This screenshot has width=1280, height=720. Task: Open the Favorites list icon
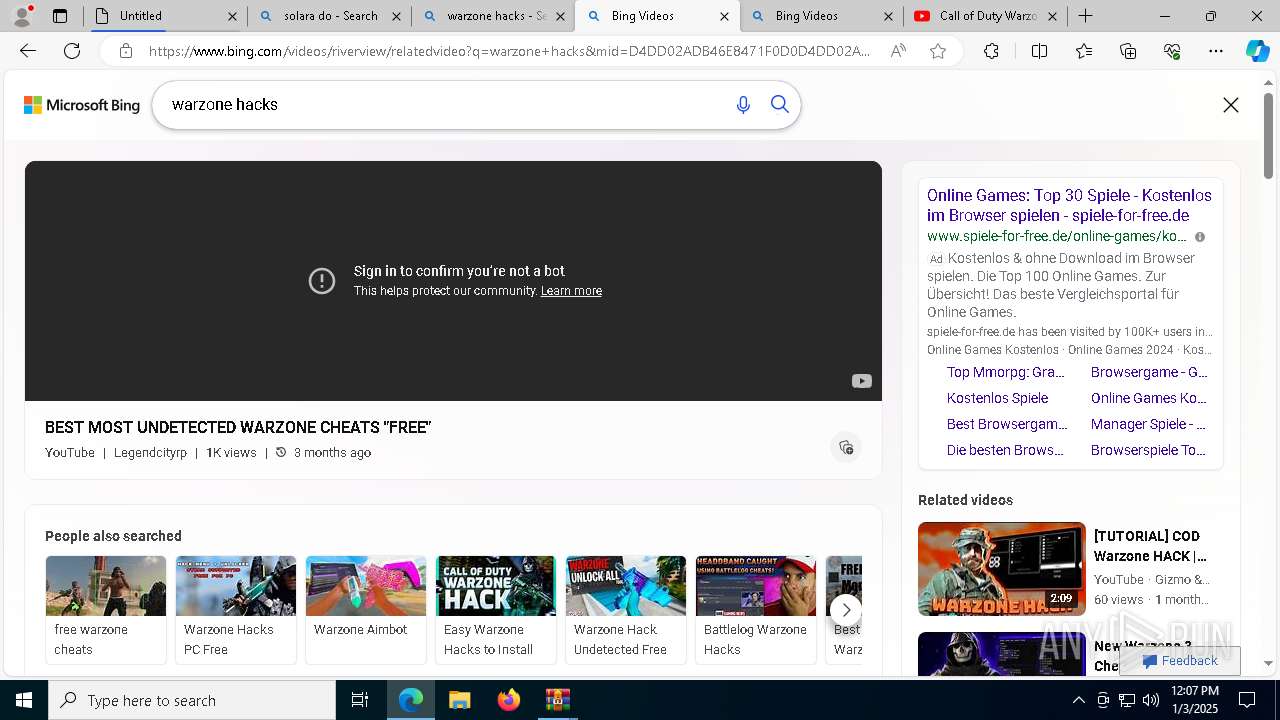1084,51
